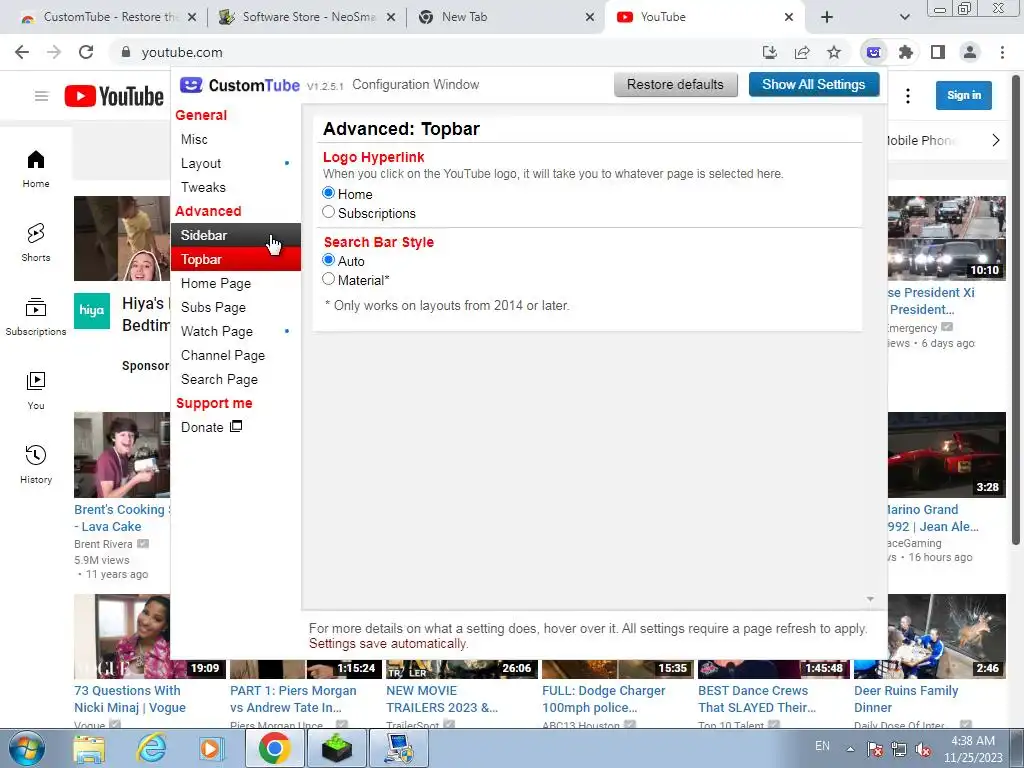1024x768 pixels.
Task: Open the 3:28 red race car thumbnail
Action: (x=946, y=455)
